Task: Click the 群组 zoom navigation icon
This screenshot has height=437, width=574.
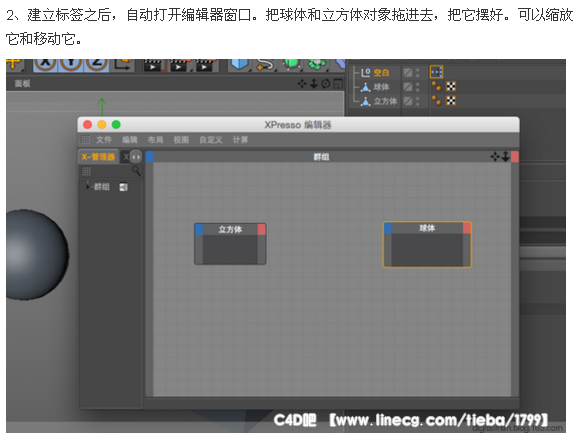Action: pyautogui.click(x=505, y=157)
